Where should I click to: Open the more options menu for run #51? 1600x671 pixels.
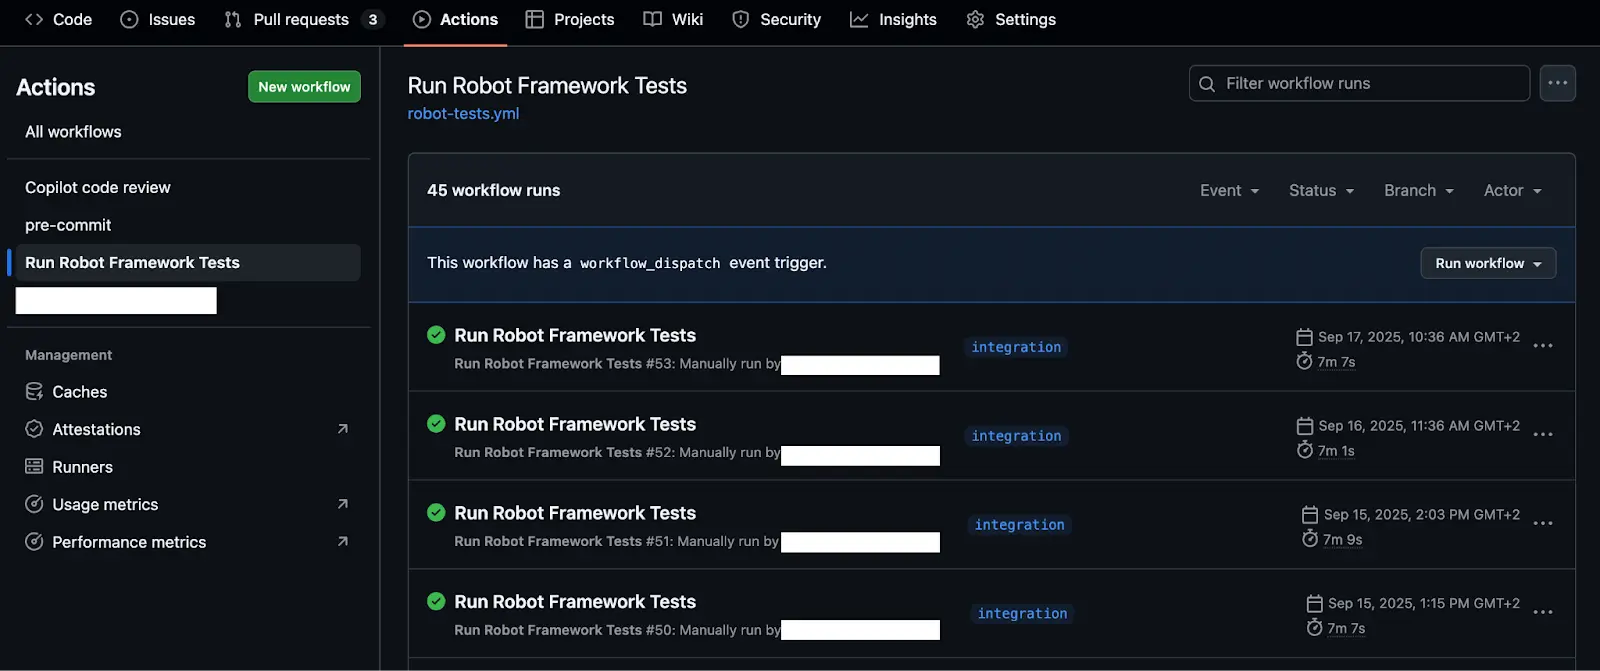click(1543, 524)
